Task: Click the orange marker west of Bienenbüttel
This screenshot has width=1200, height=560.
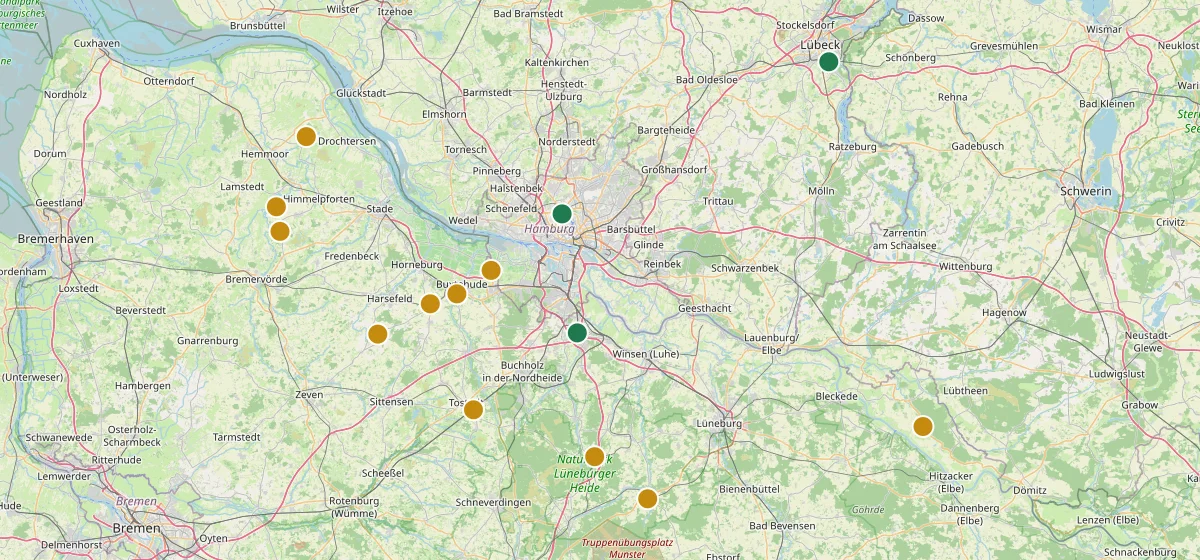Action: pyautogui.click(x=647, y=498)
